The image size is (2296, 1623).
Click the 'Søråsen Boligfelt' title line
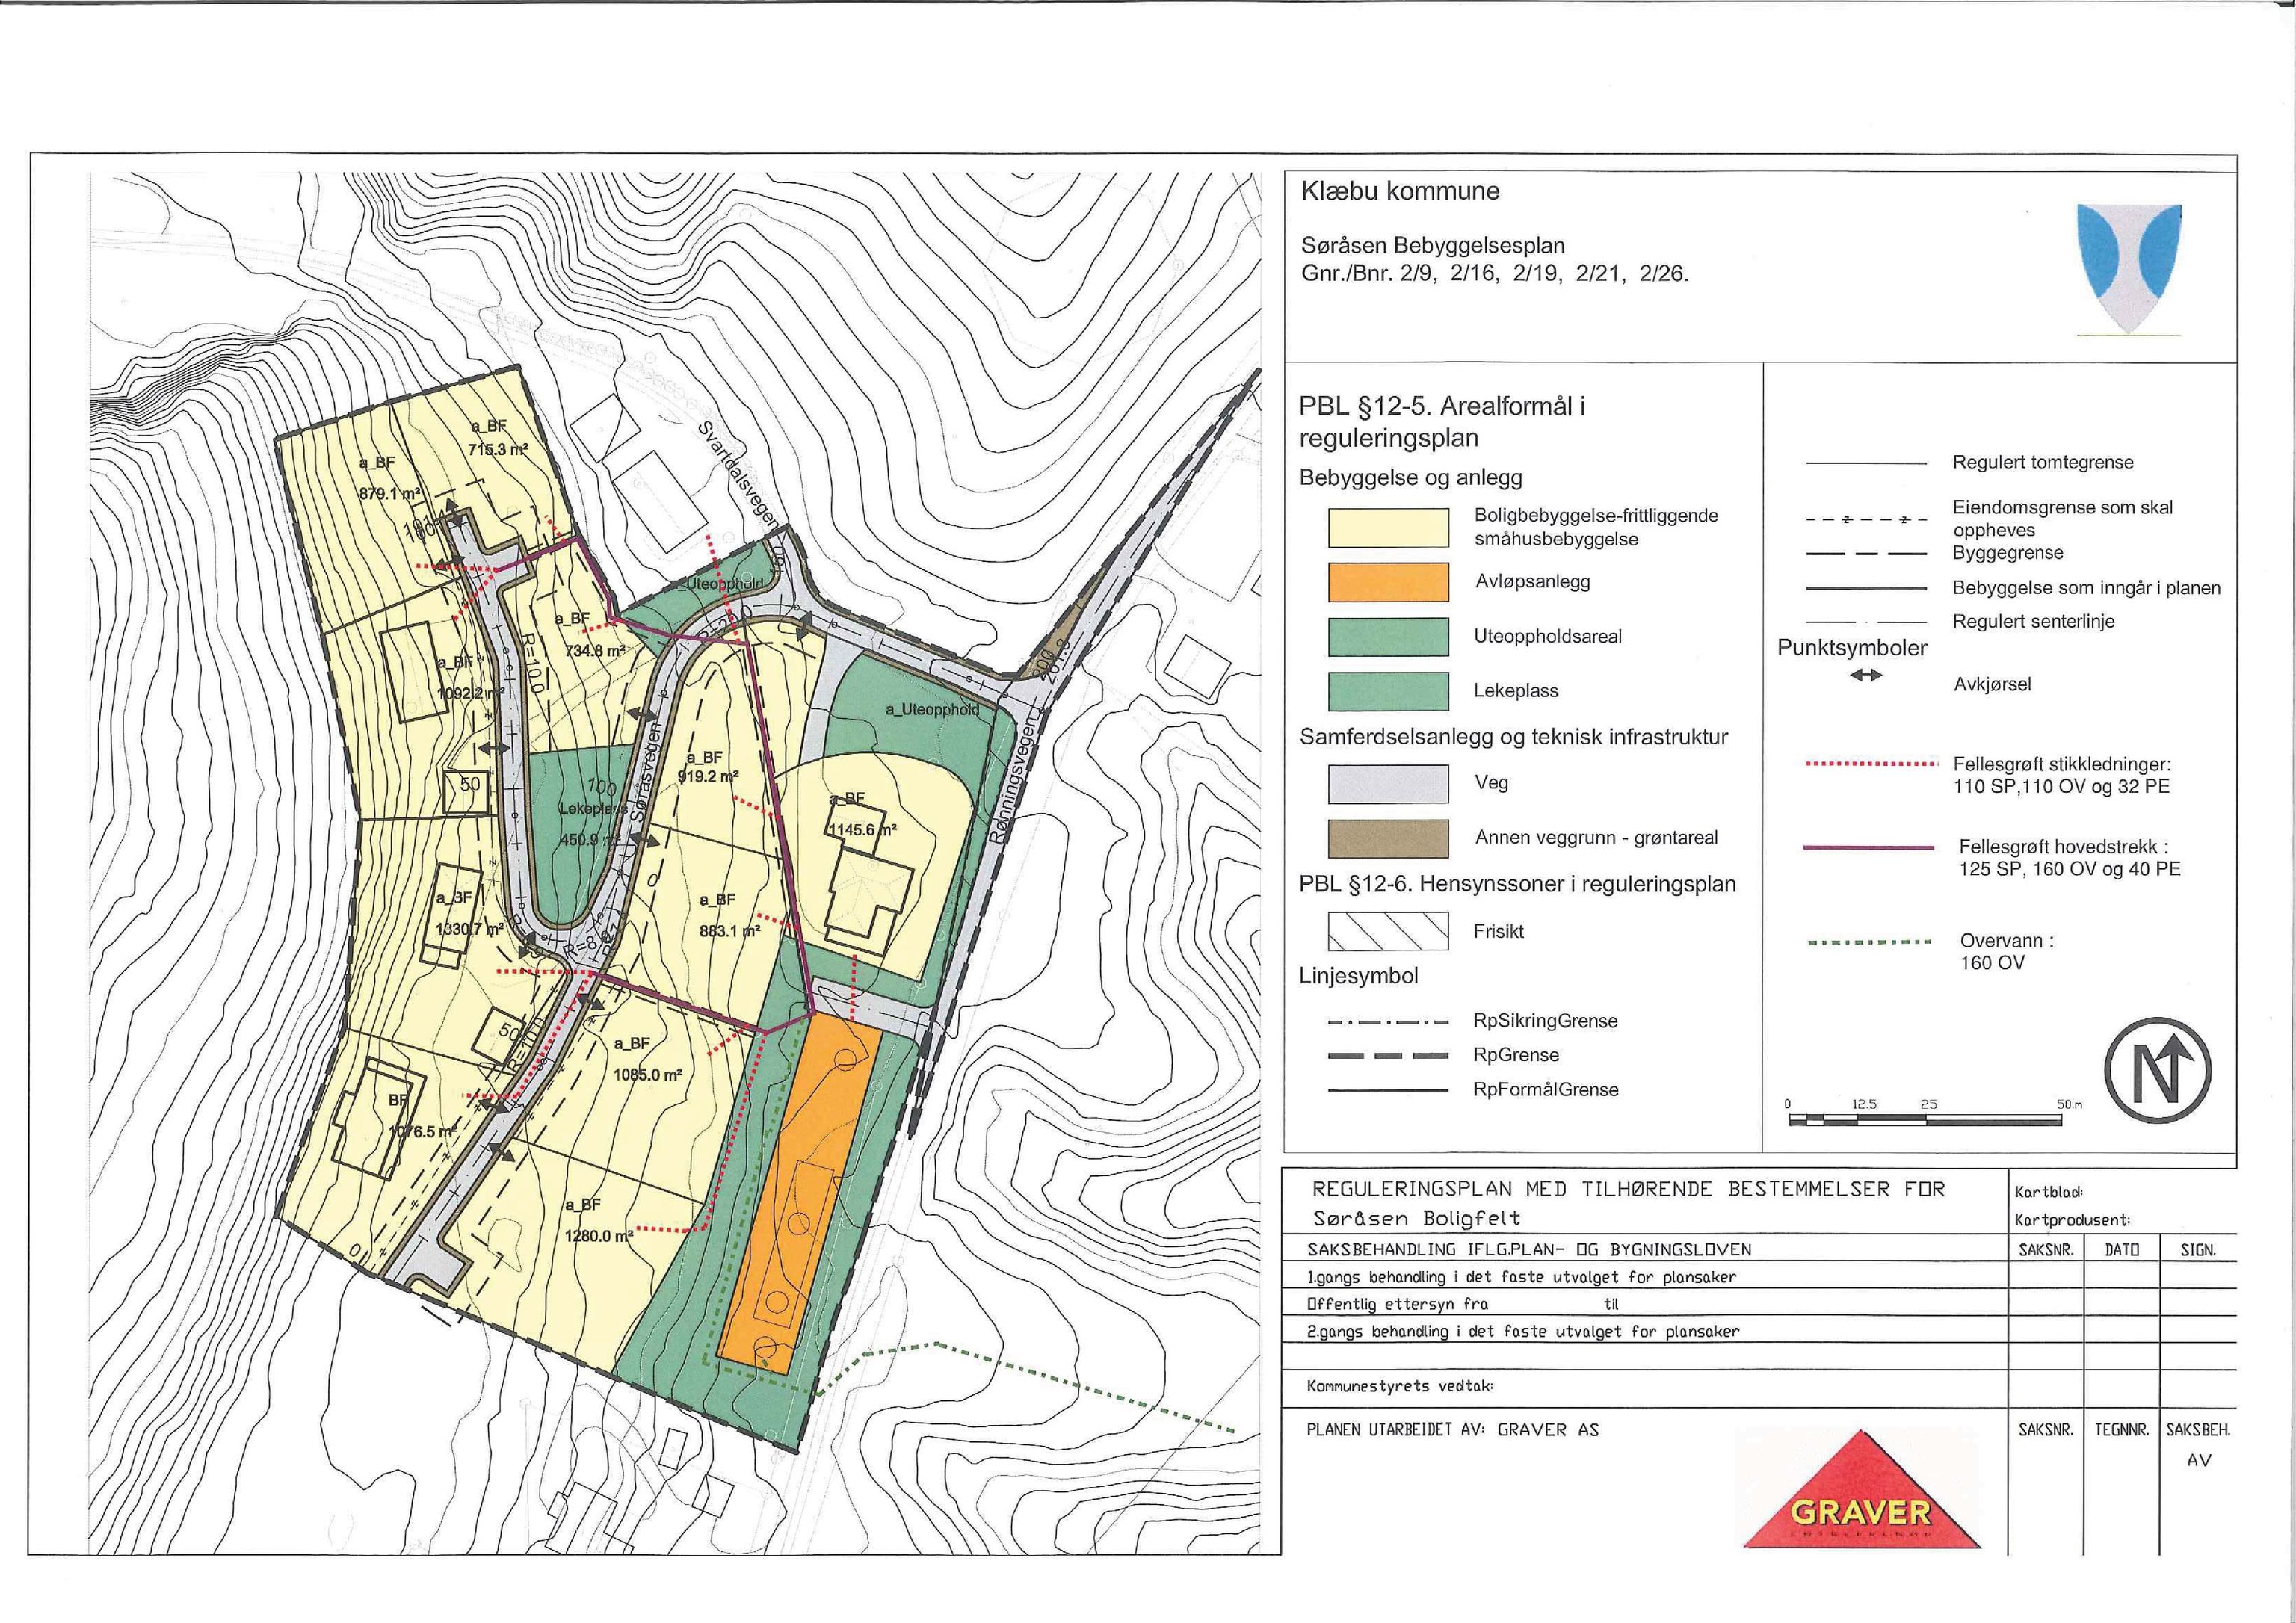pos(1417,1219)
